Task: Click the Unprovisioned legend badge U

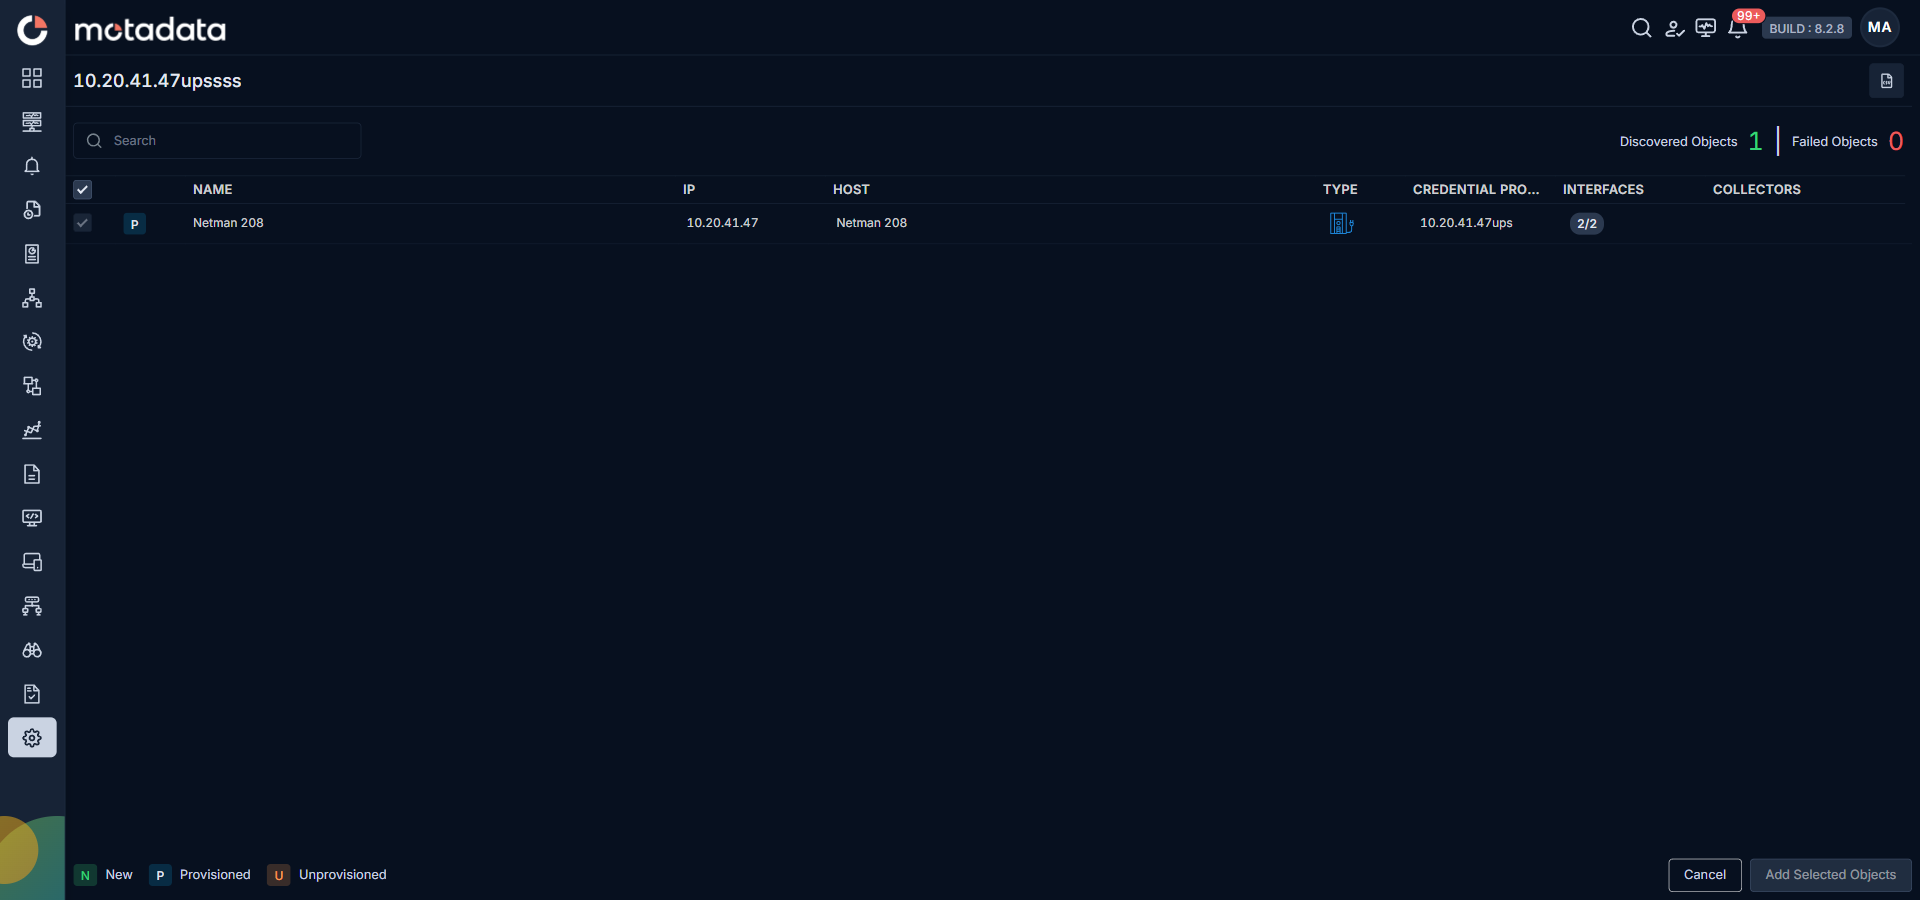Action: [x=279, y=876]
